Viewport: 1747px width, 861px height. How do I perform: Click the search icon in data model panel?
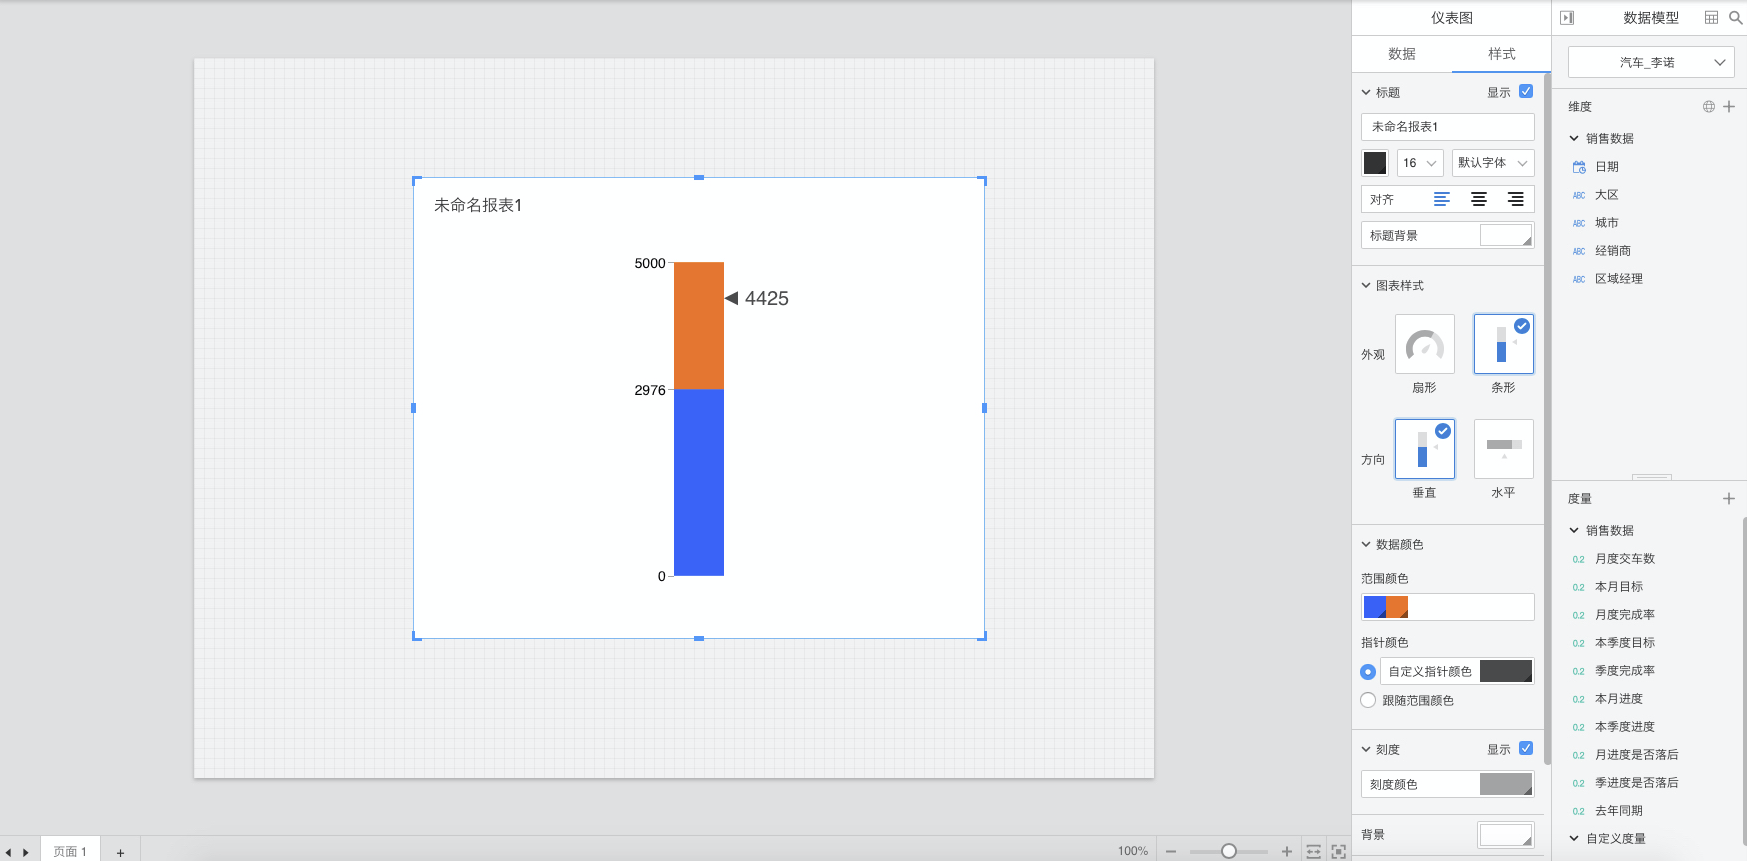(x=1735, y=18)
